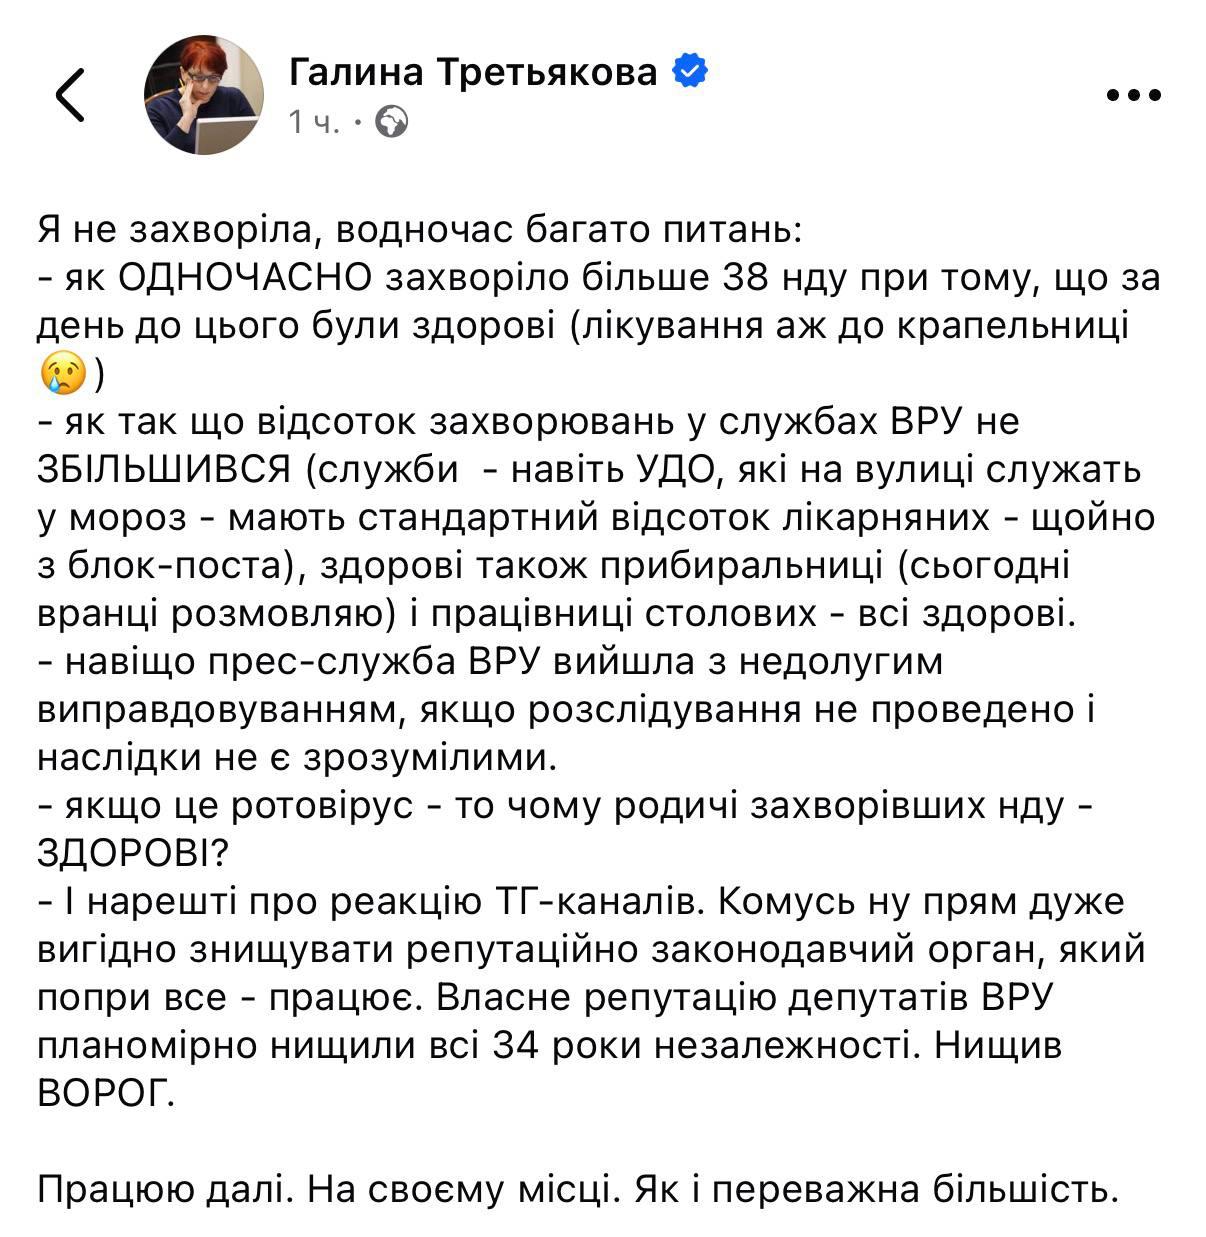Click the opening line 'Я не захворіла'

point(171,231)
